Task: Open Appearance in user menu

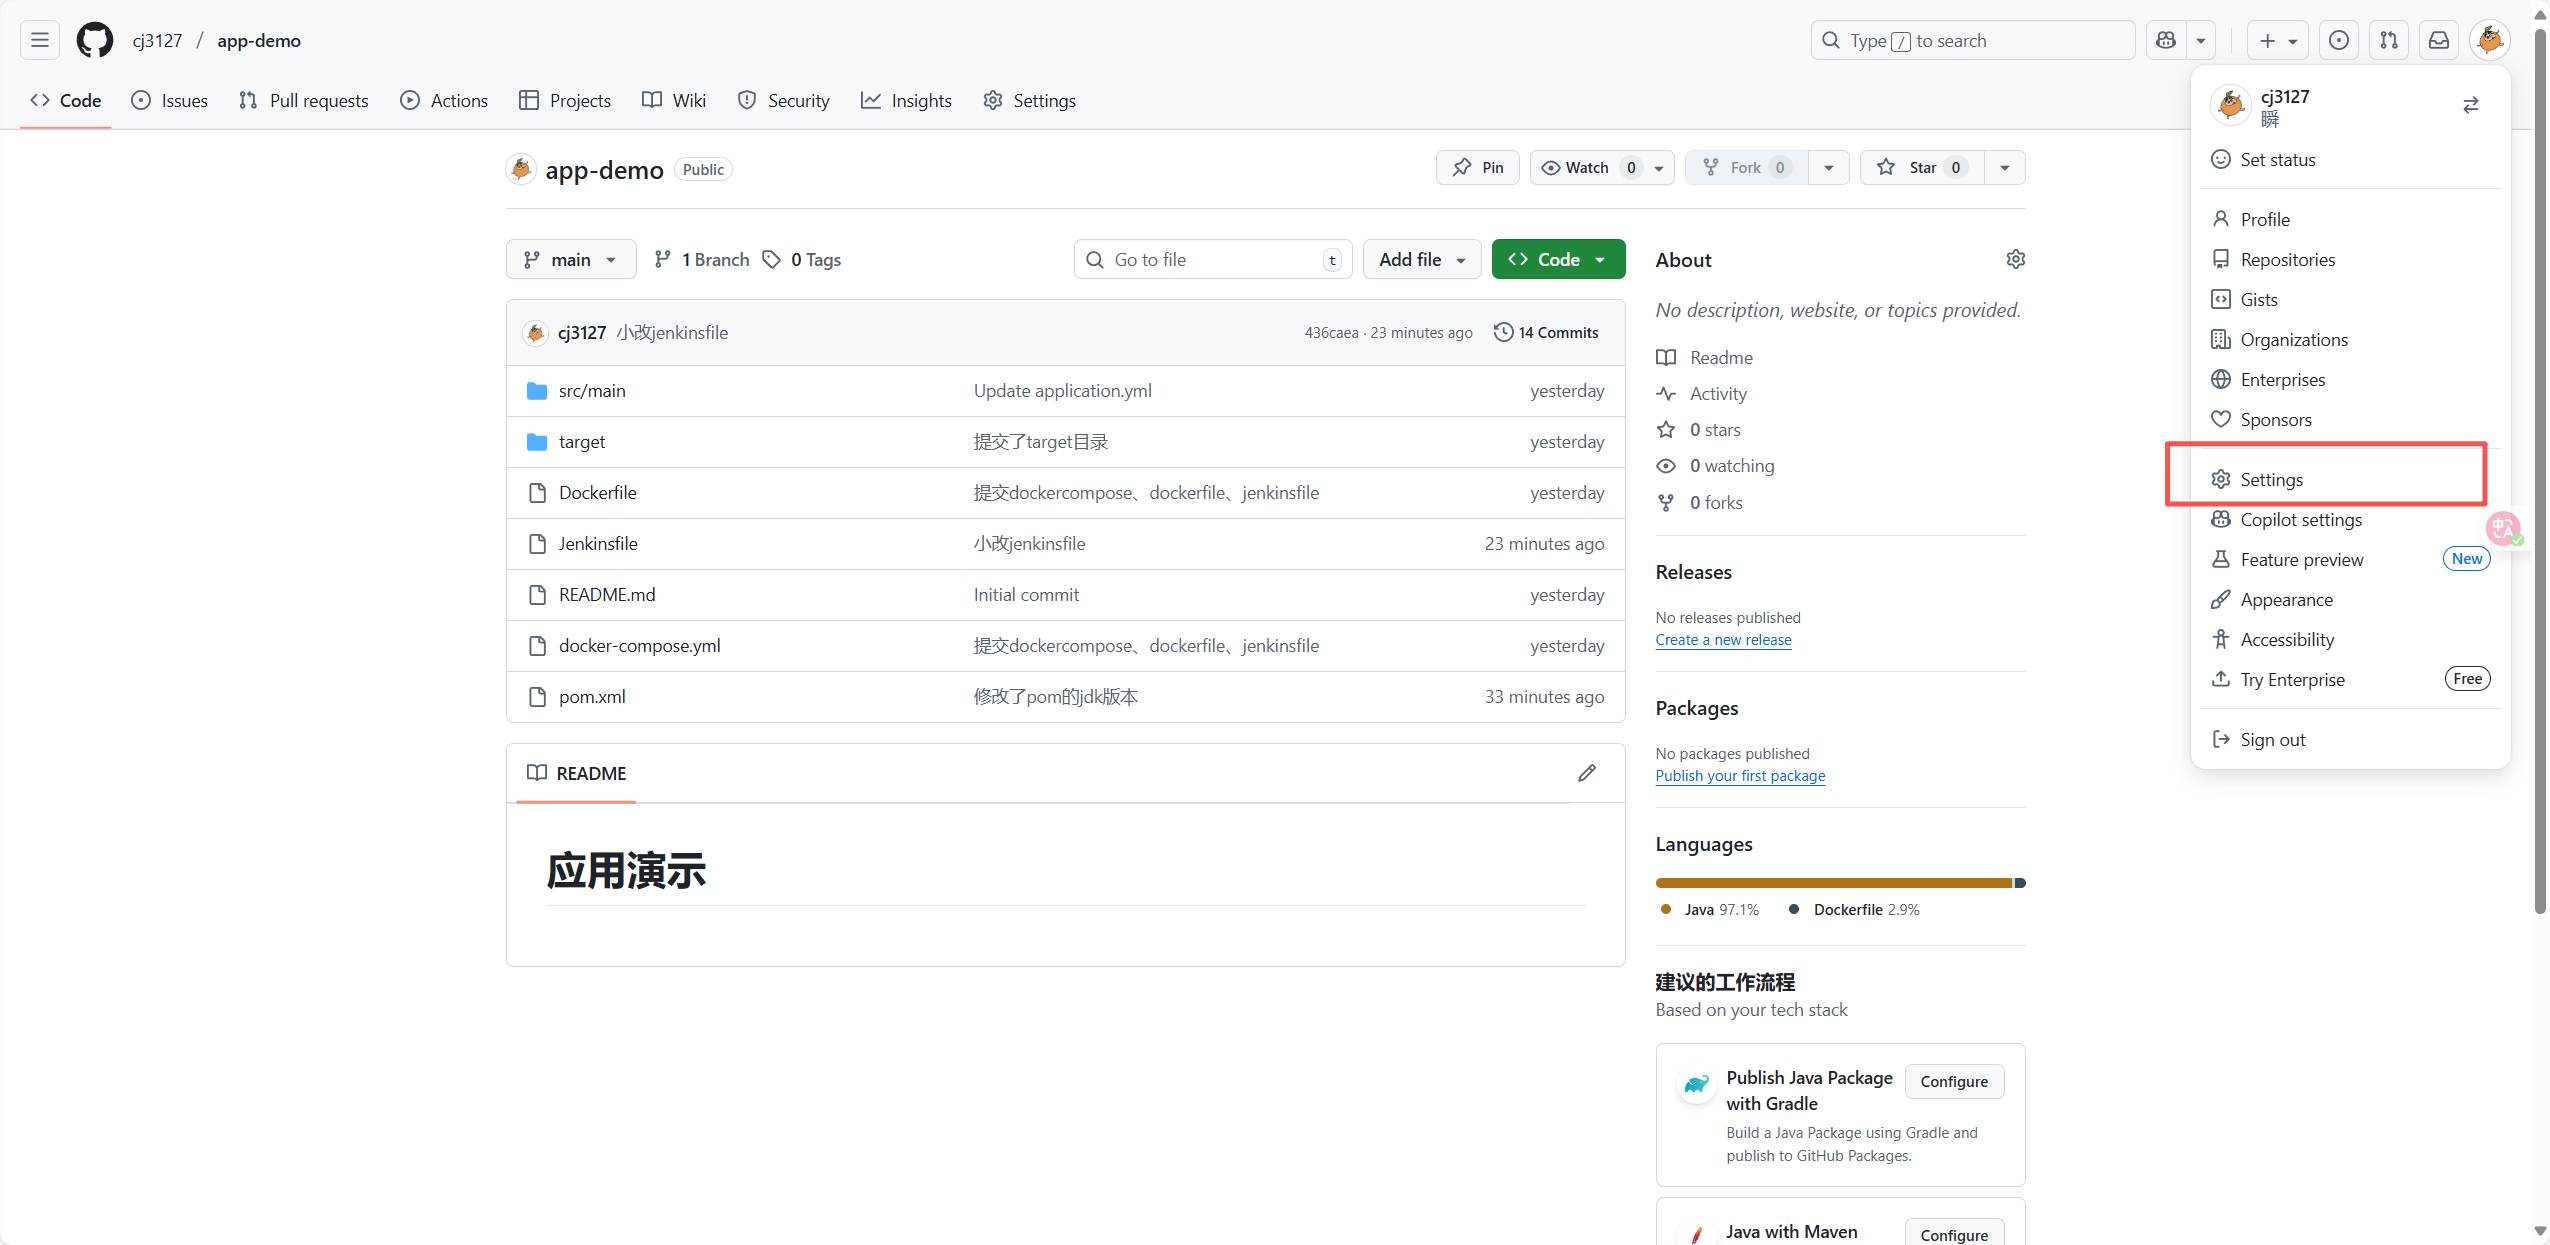Action: 2350,599
